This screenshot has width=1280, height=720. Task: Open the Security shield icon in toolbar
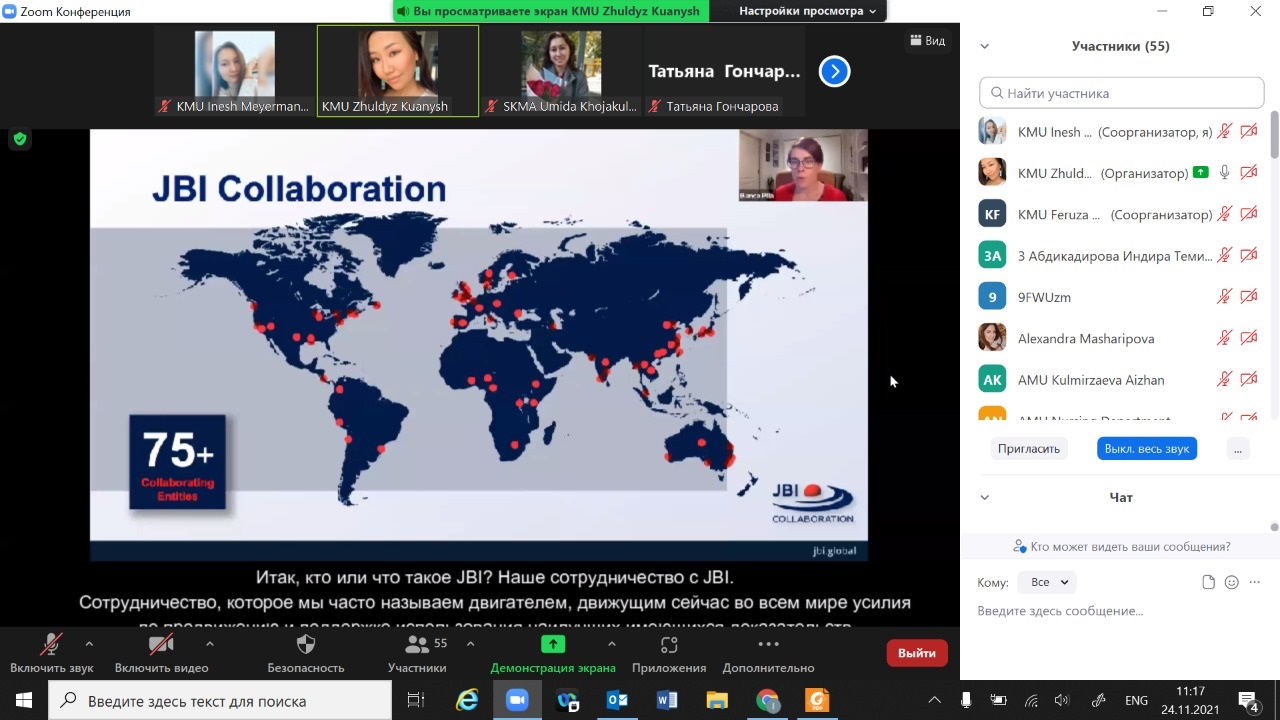(x=306, y=645)
